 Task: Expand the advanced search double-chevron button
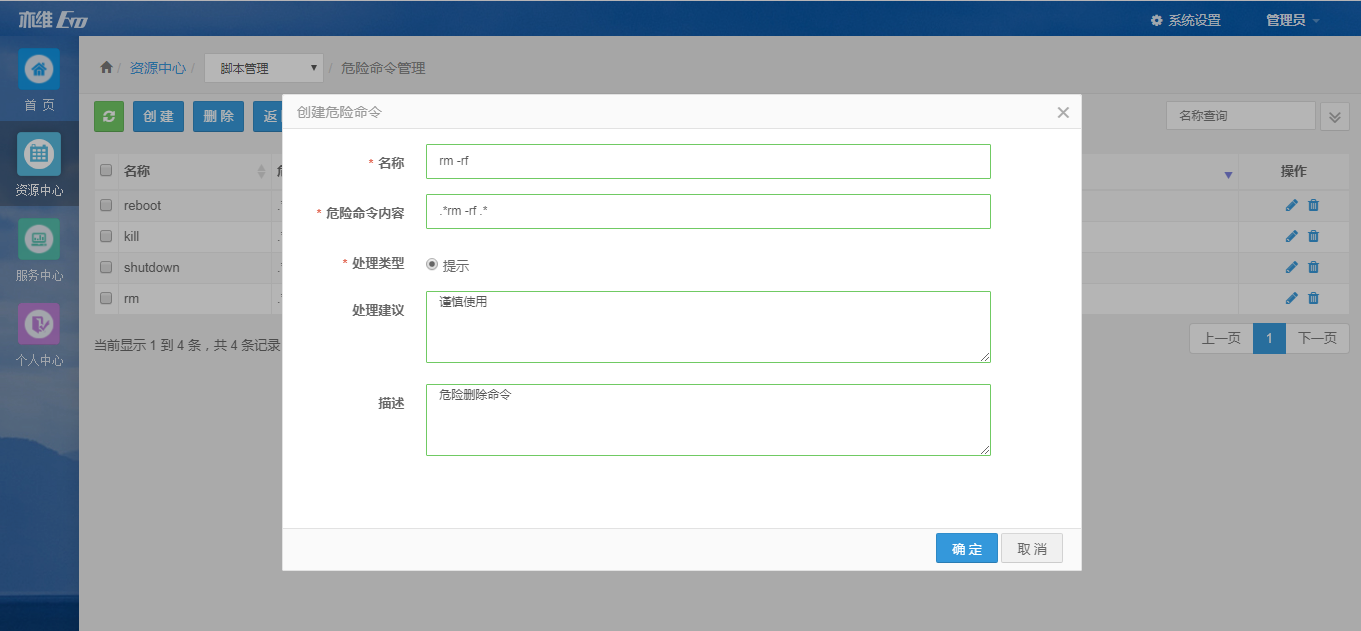(1335, 116)
